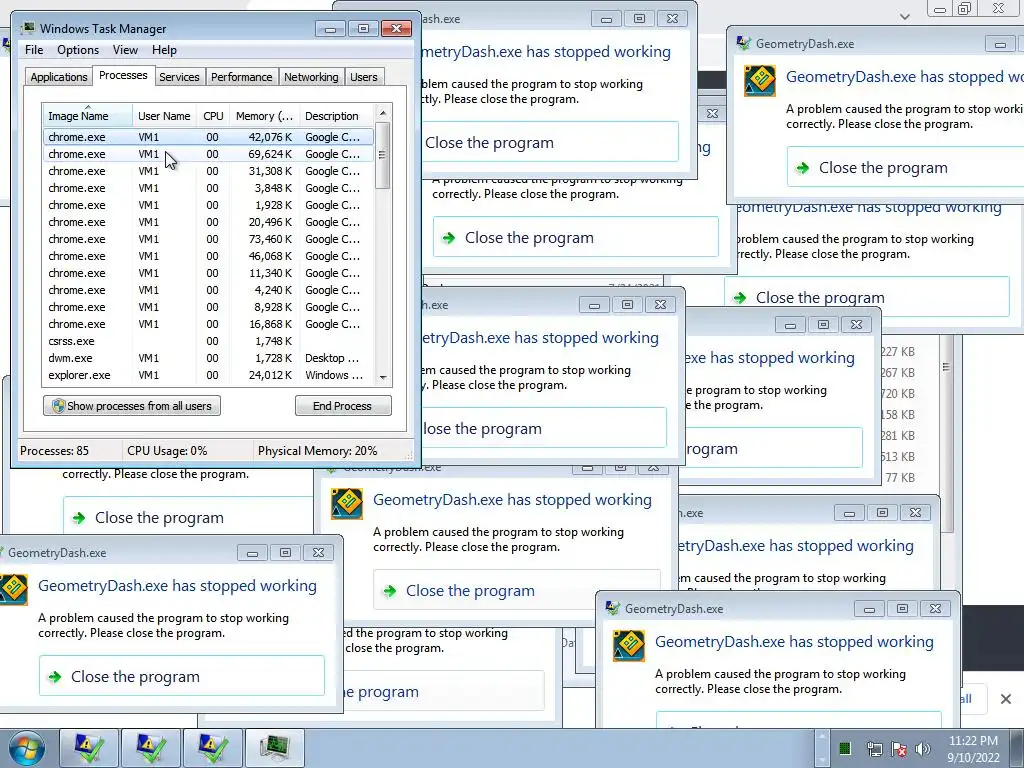
Task: Click Processes: 85 in status bar
Action: coord(54,451)
